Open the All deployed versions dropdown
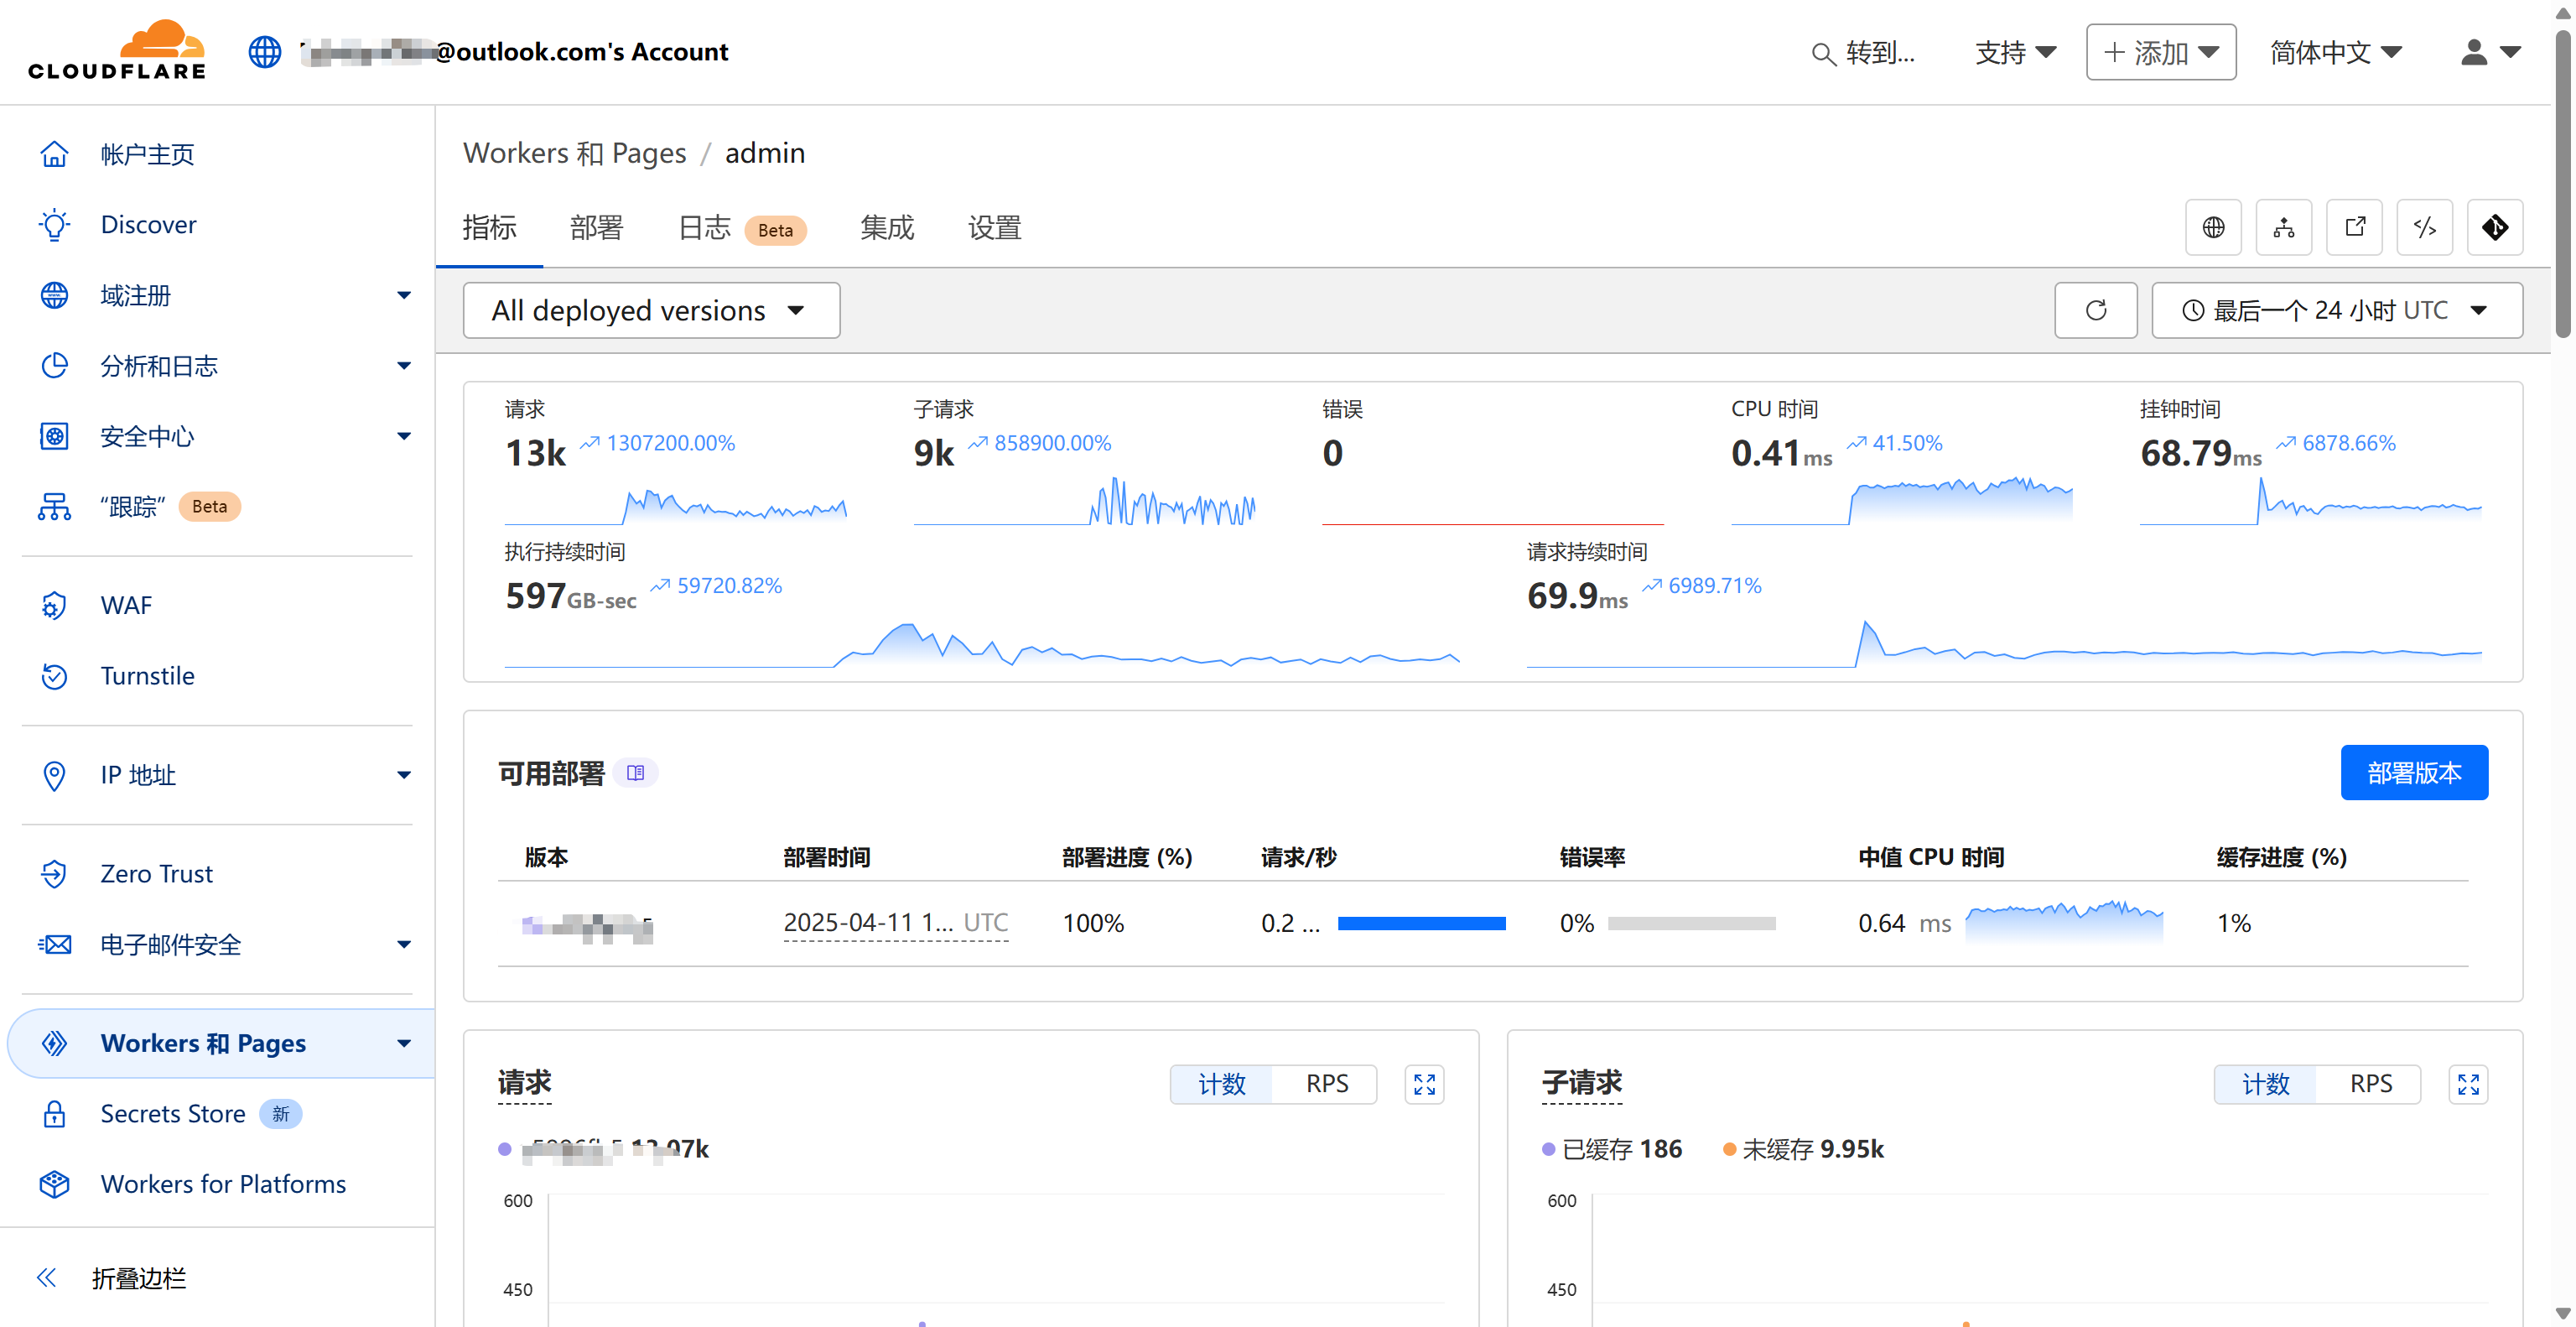 point(651,311)
